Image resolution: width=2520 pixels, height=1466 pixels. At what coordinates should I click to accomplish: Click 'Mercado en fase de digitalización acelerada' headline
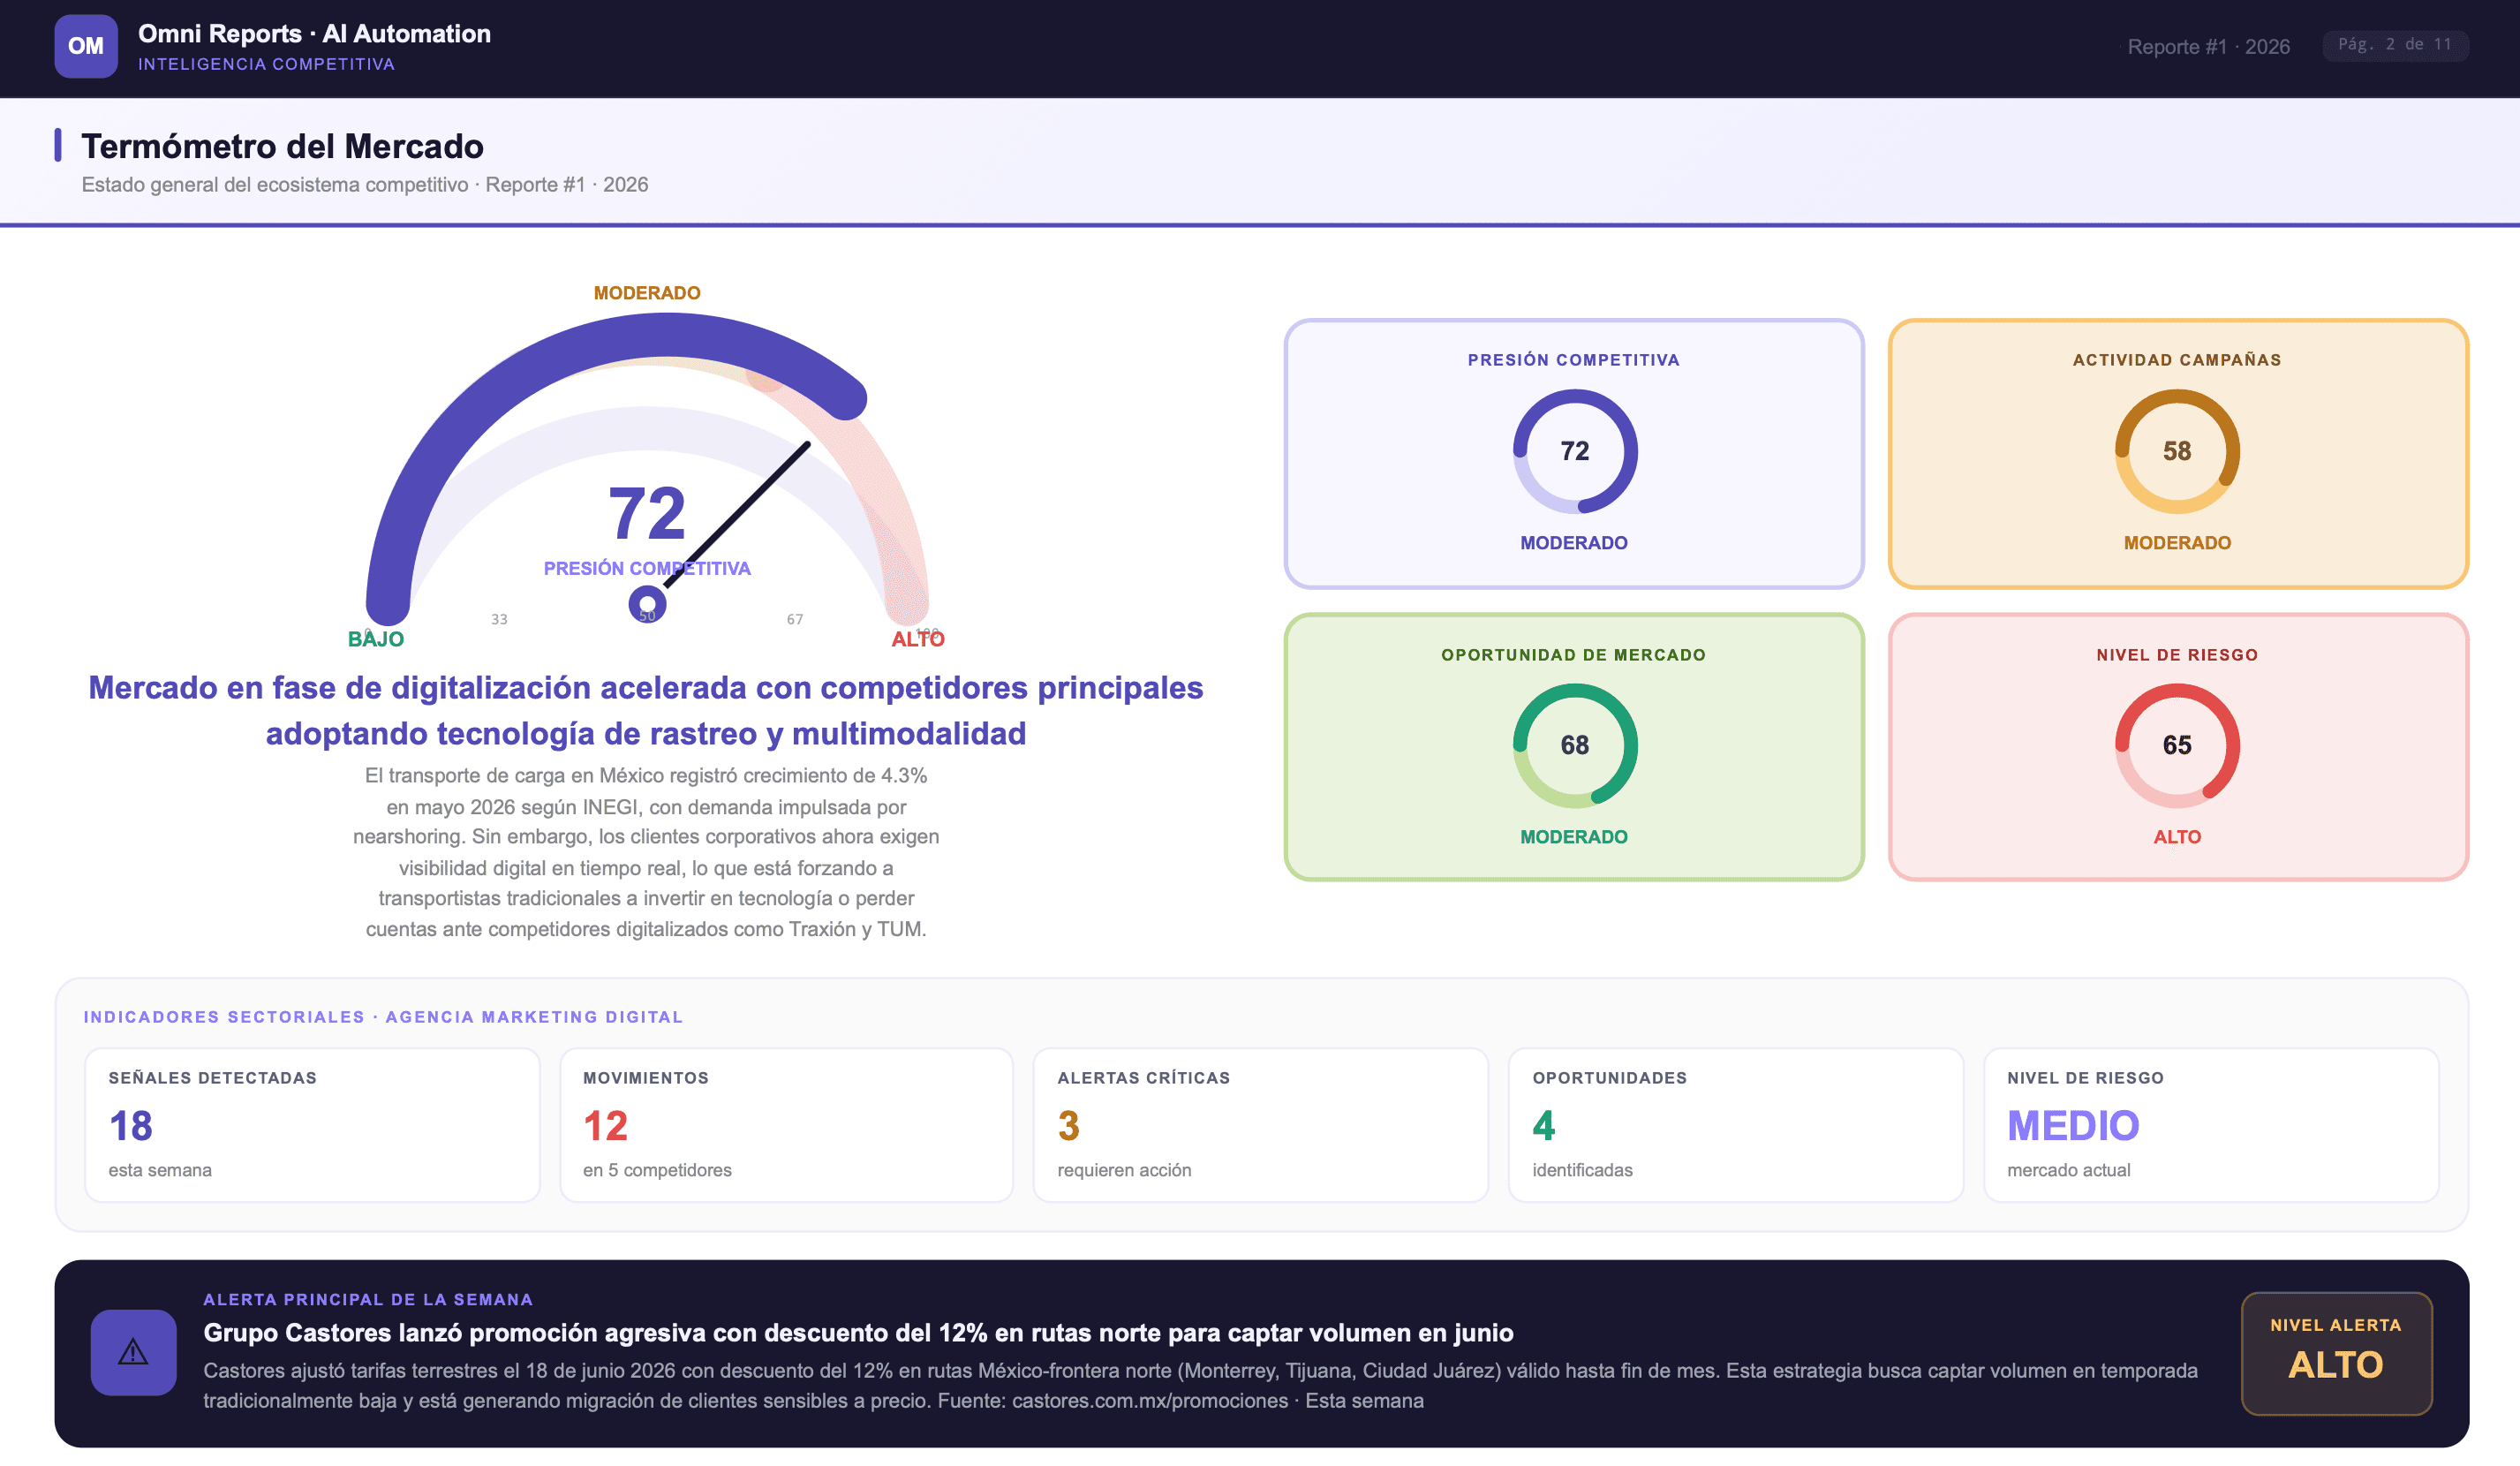pos(646,710)
